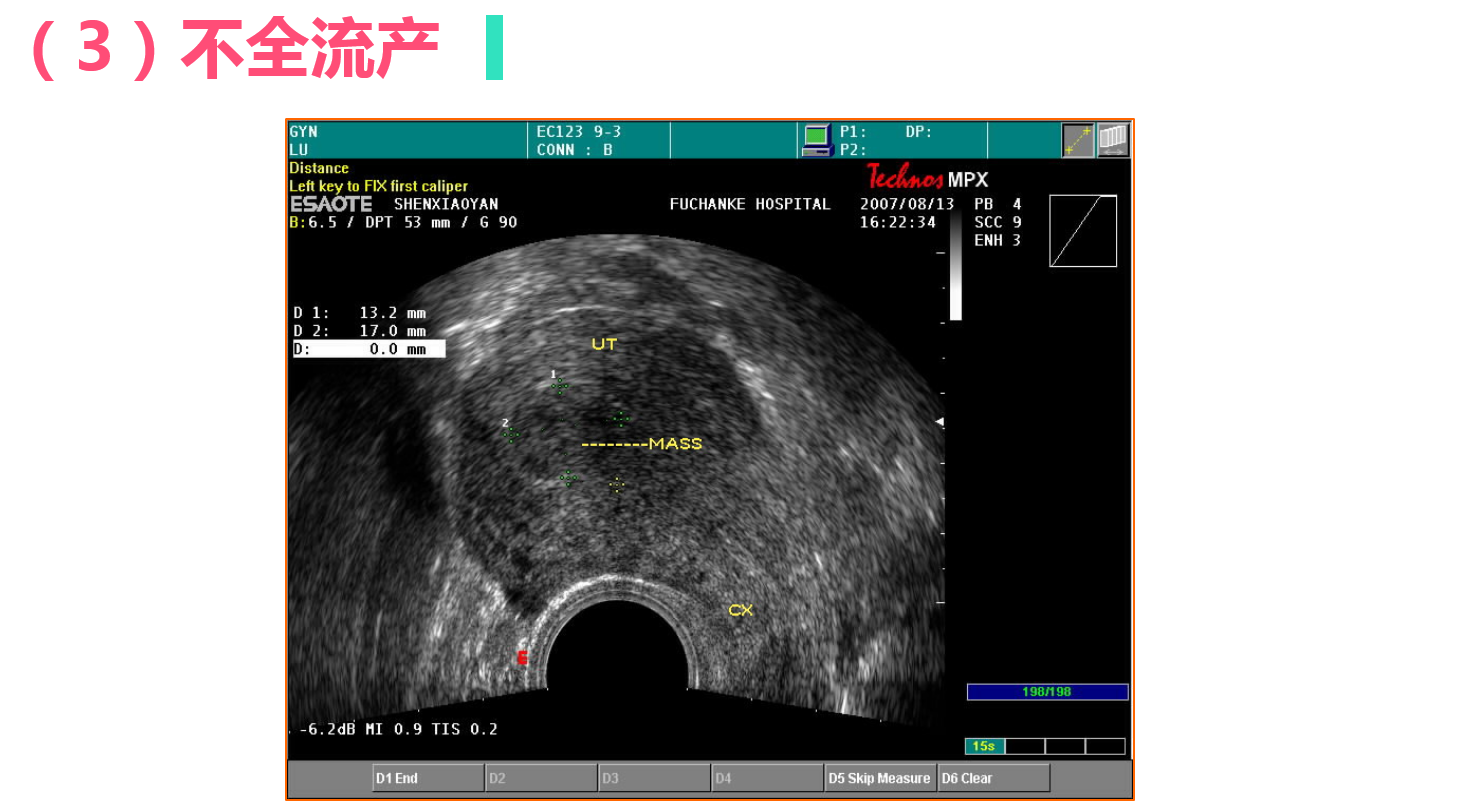Click the FUCHANKE HOSPITAL text
1459x810 pixels.
click(x=750, y=204)
